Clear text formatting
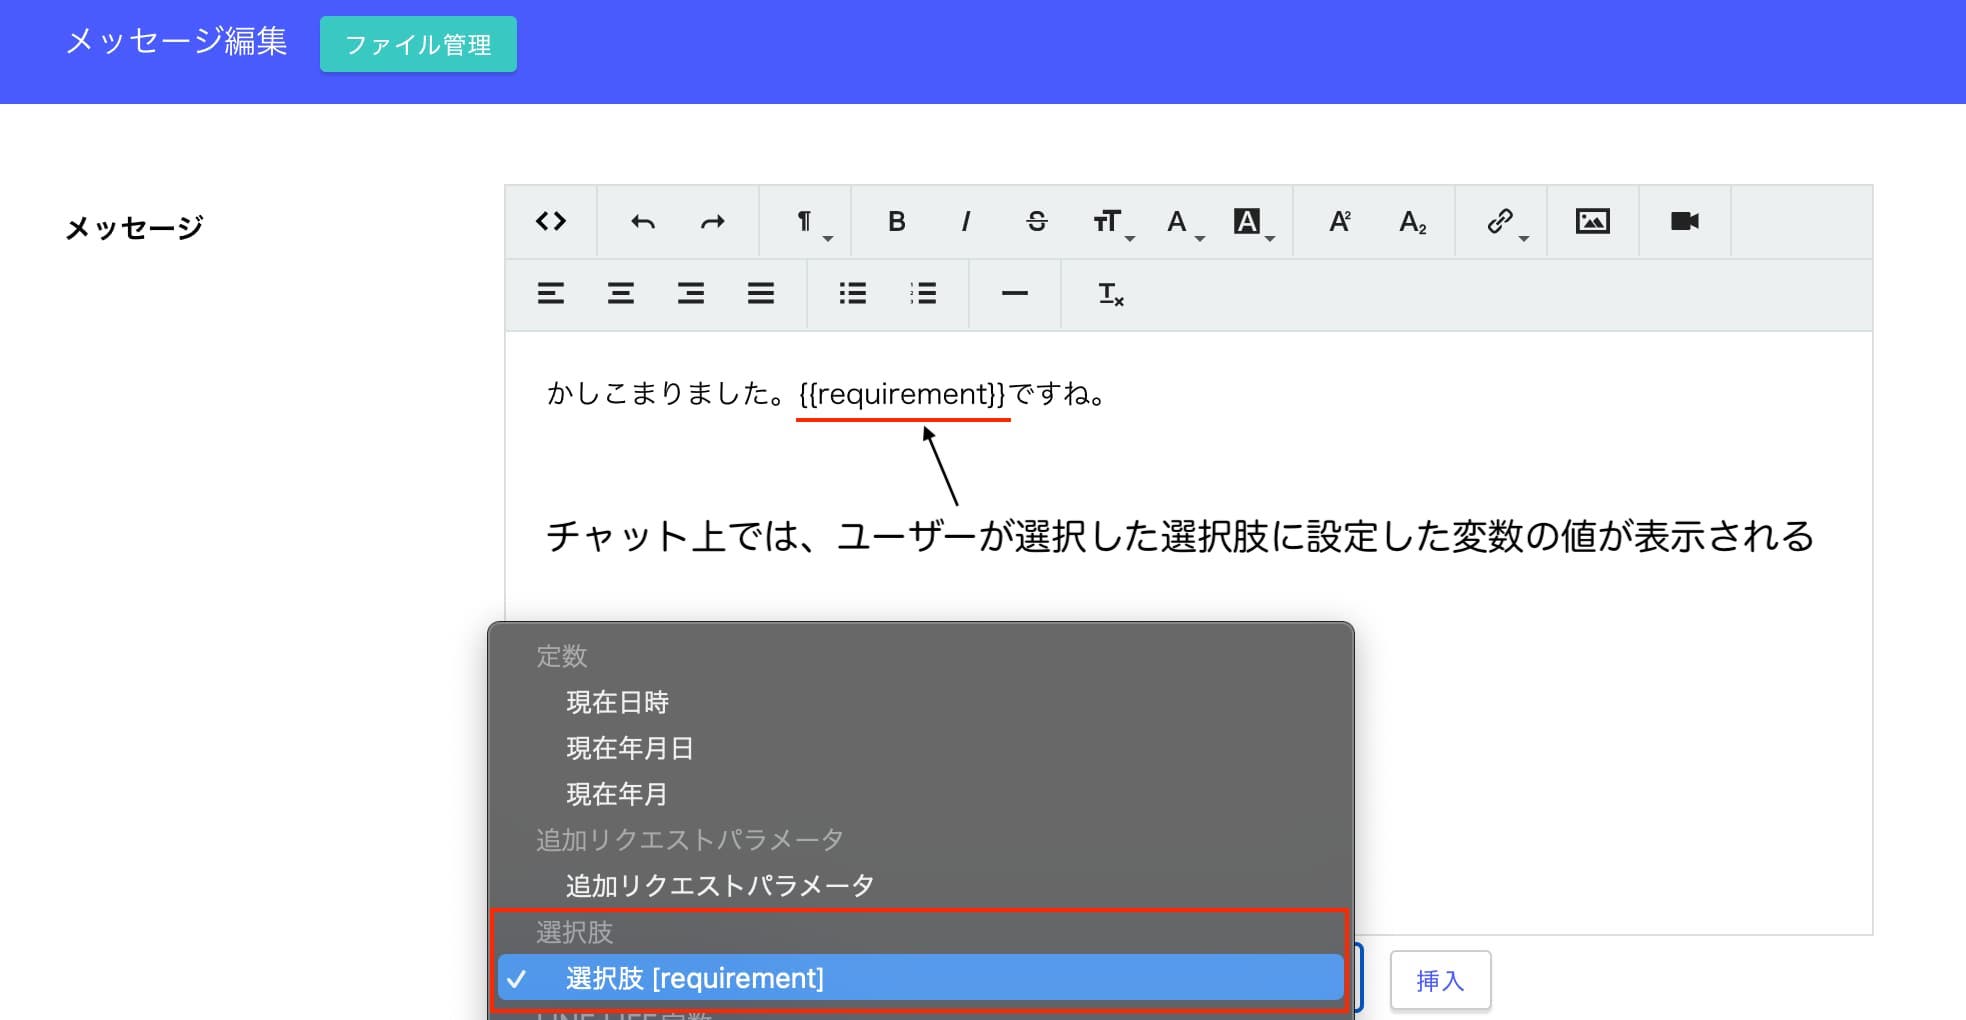This screenshot has width=1966, height=1020. point(1110,294)
